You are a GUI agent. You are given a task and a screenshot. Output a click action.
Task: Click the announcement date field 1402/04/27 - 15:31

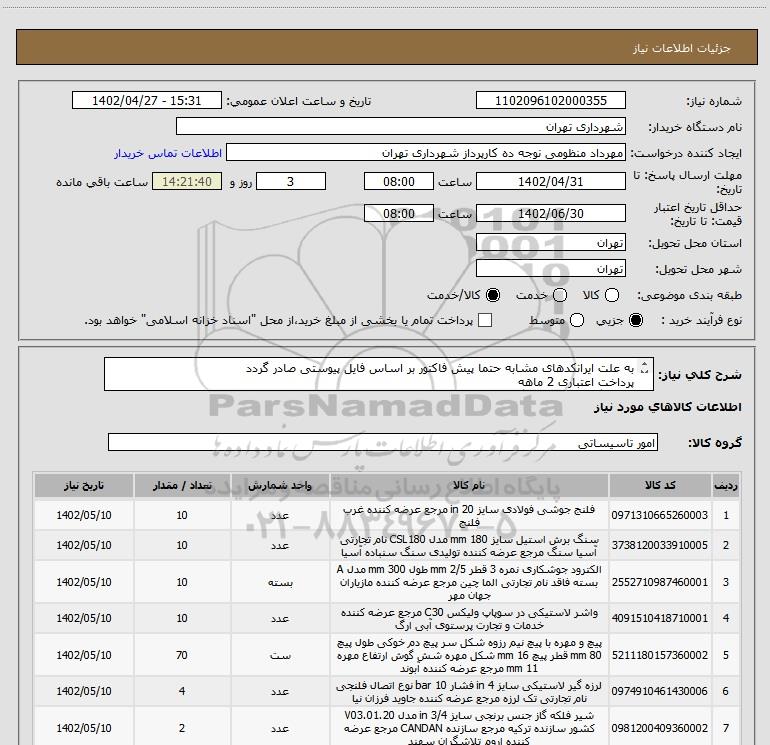coord(147,100)
